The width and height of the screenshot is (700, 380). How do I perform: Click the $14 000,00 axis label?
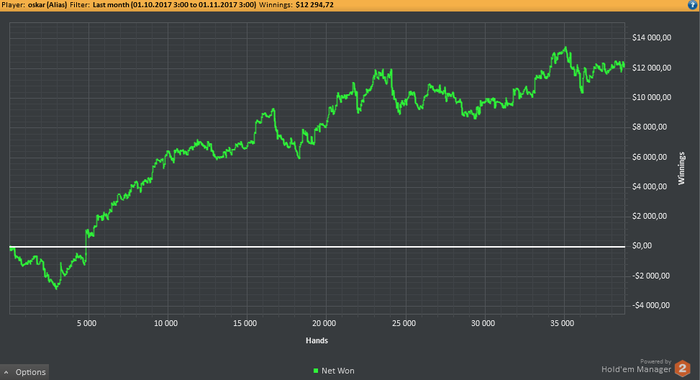coord(651,38)
